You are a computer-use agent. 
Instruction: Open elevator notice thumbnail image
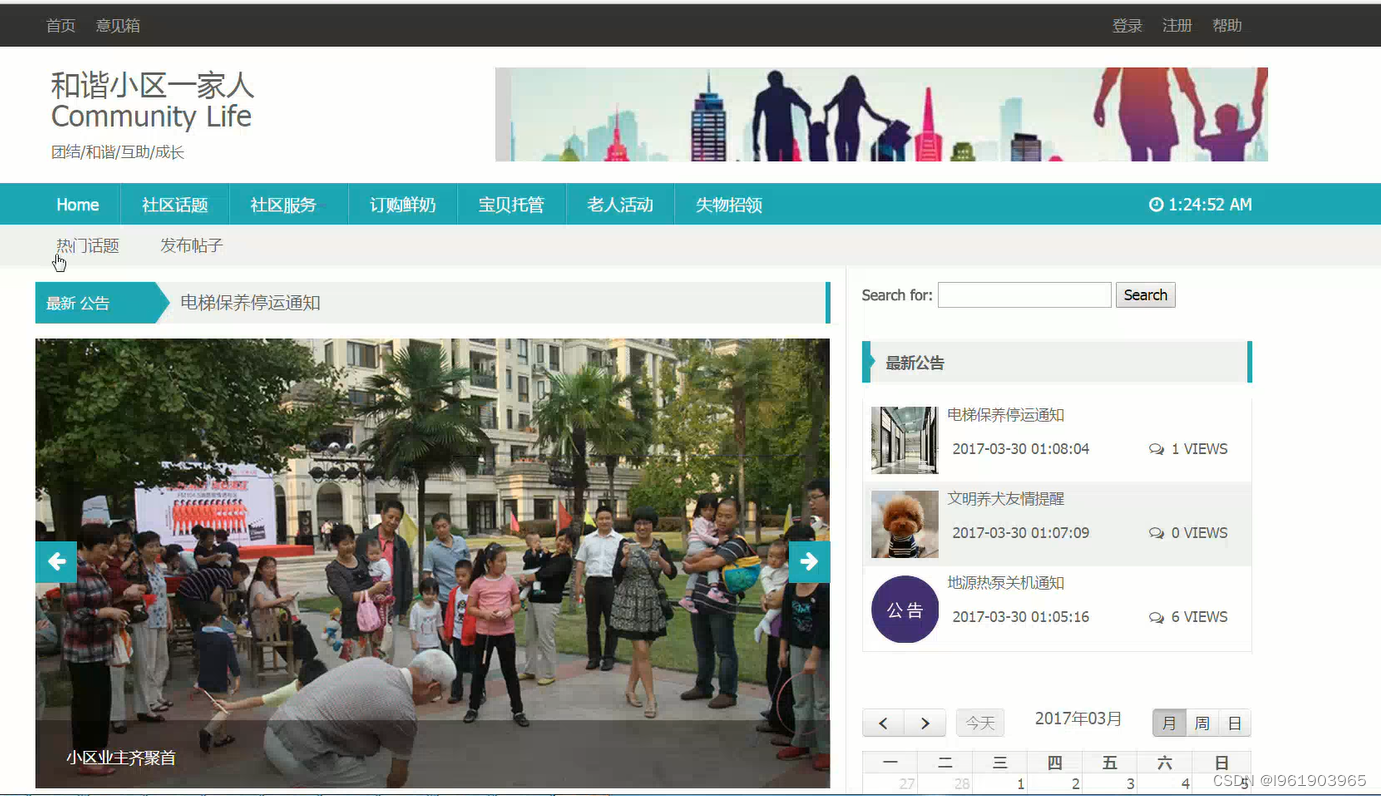[905, 440]
